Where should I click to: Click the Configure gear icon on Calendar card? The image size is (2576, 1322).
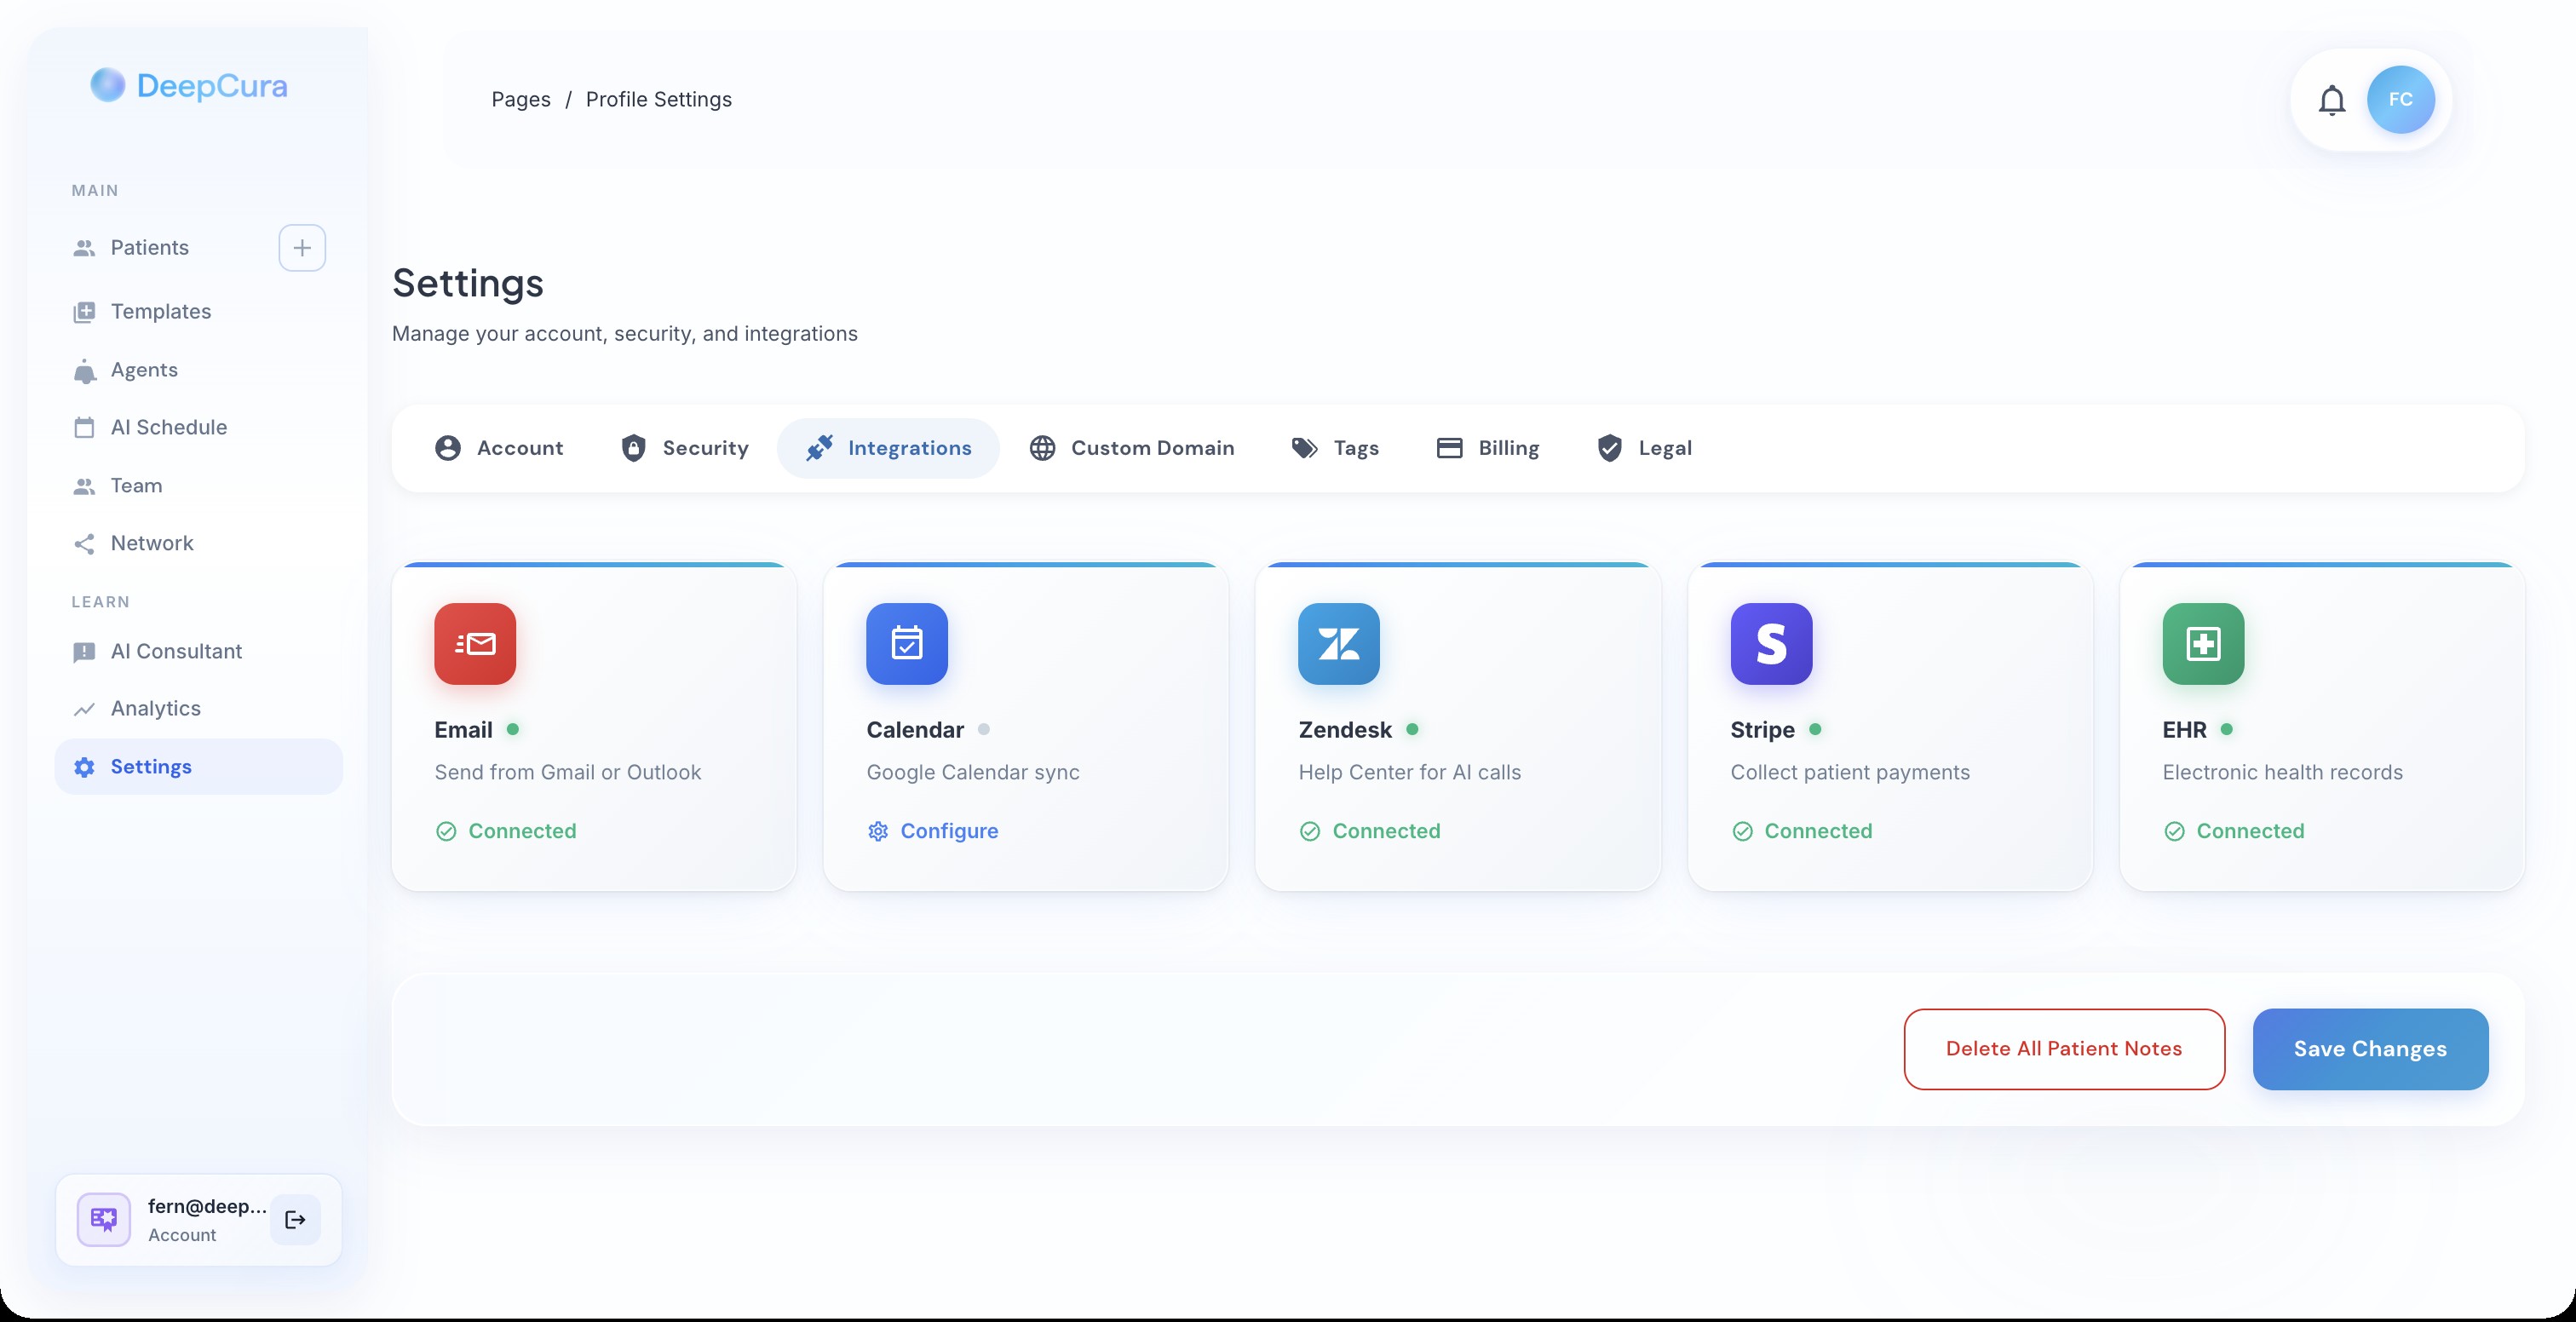878,831
